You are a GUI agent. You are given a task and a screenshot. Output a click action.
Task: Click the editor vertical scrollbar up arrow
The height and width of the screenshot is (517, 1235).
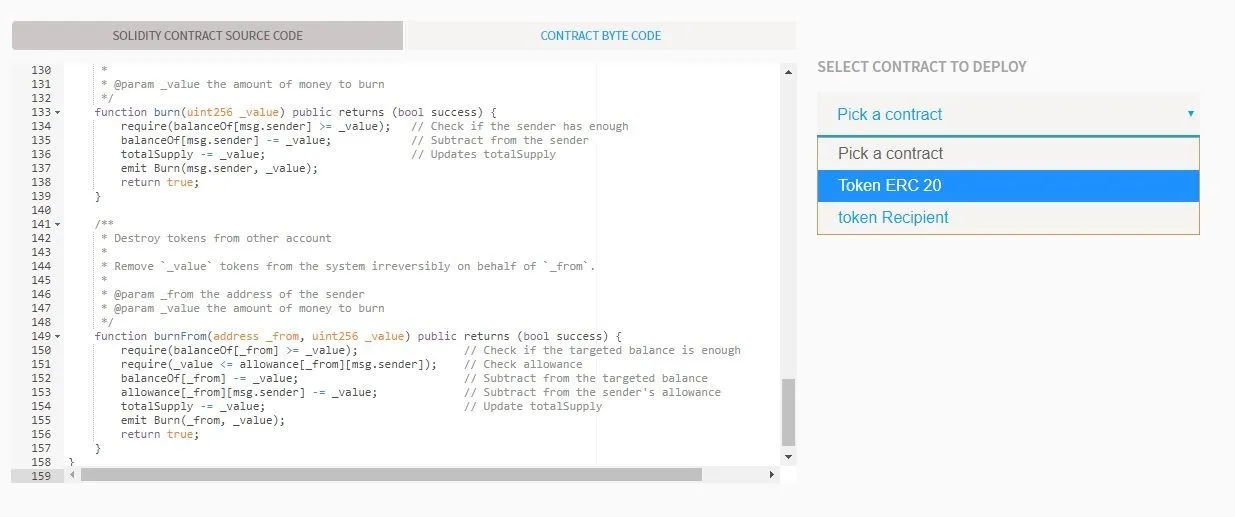(x=788, y=71)
